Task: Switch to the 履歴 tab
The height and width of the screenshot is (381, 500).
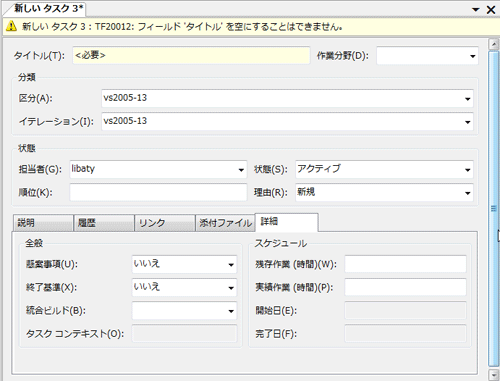Action: [x=104, y=223]
